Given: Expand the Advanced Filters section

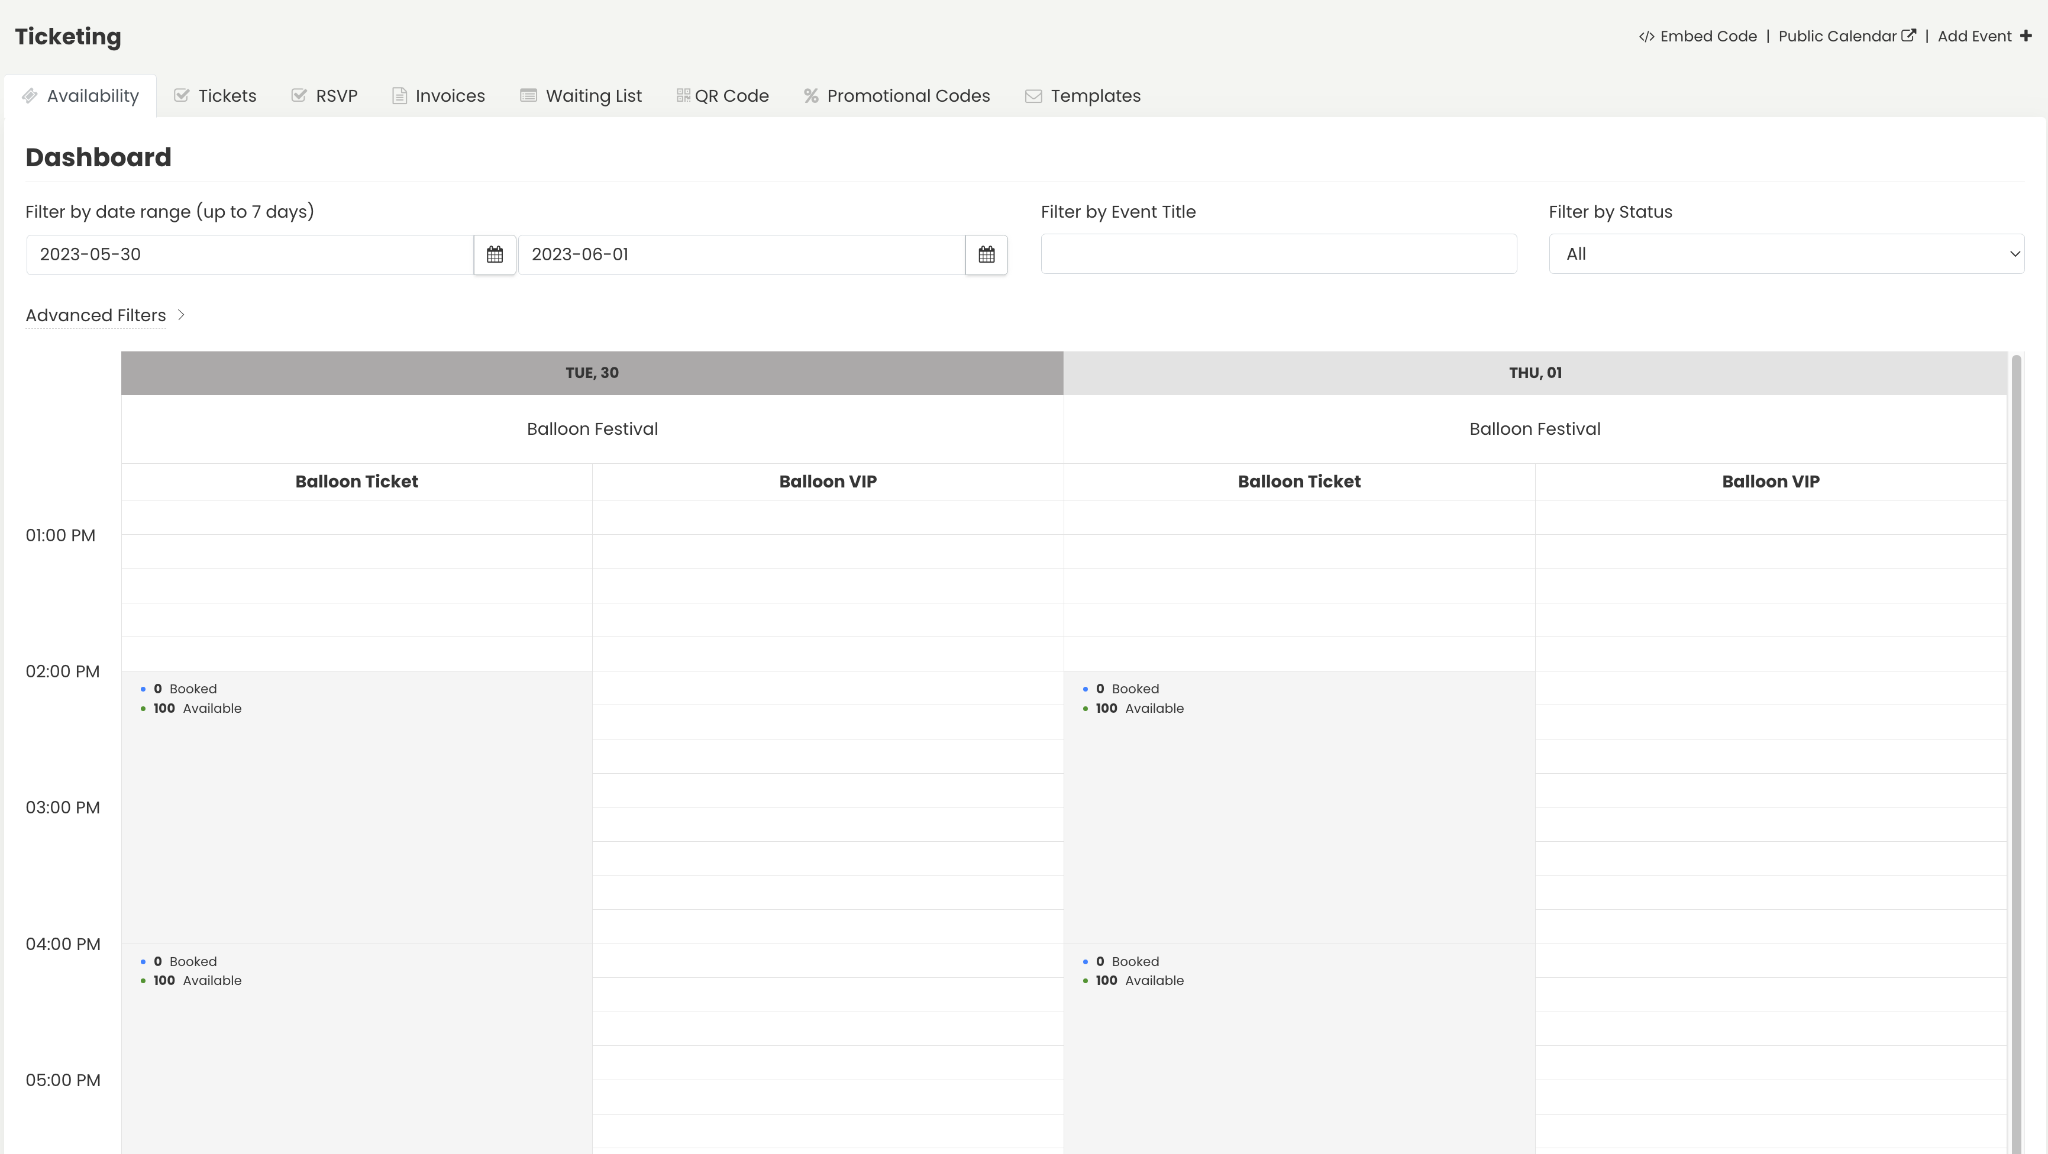Looking at the screenshot, I should 96,316.
